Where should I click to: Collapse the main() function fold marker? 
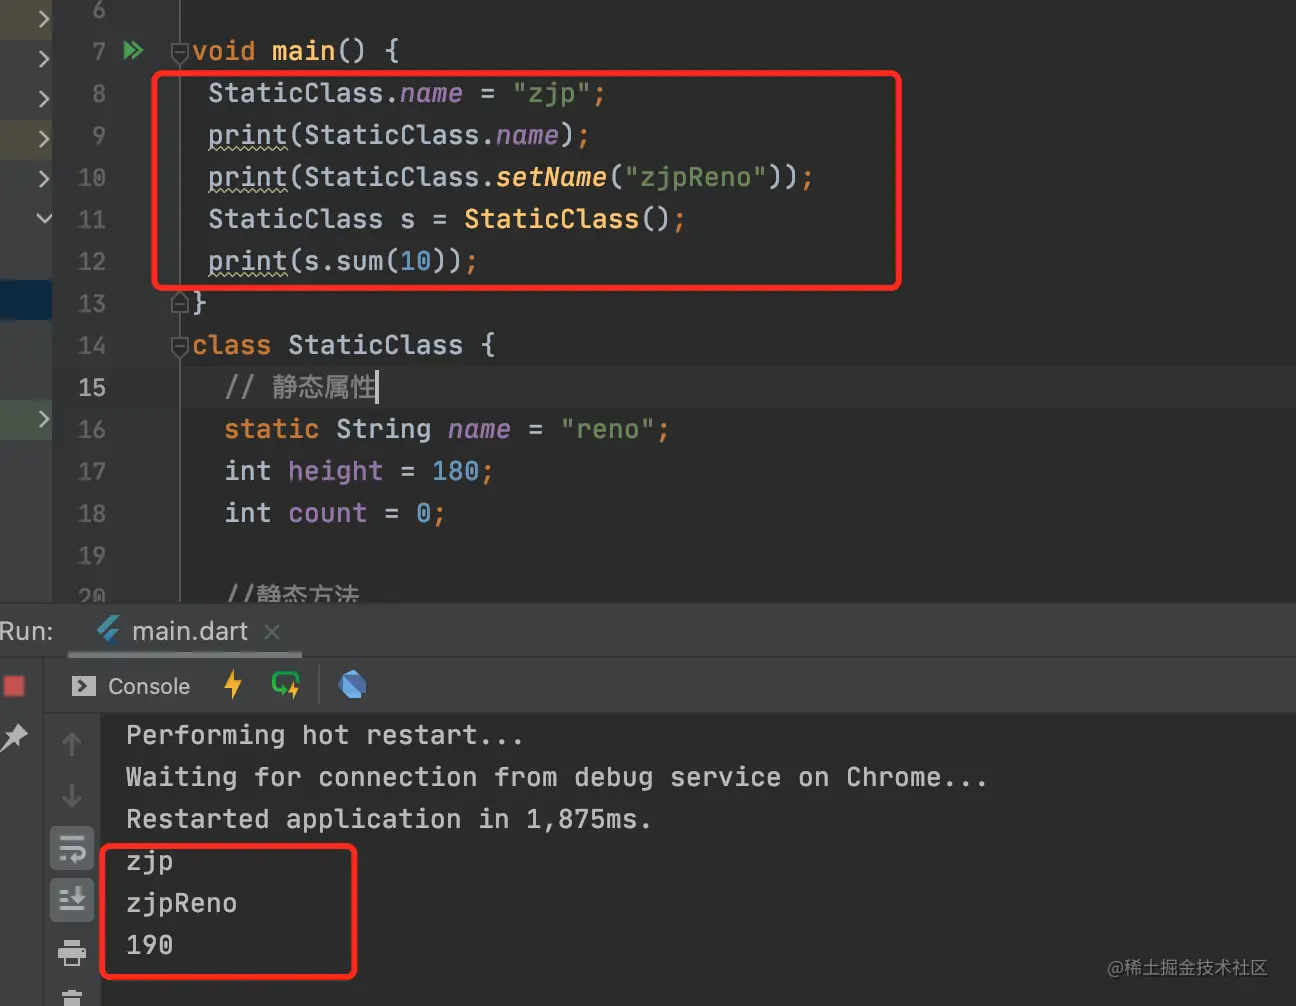coord(180,51)
